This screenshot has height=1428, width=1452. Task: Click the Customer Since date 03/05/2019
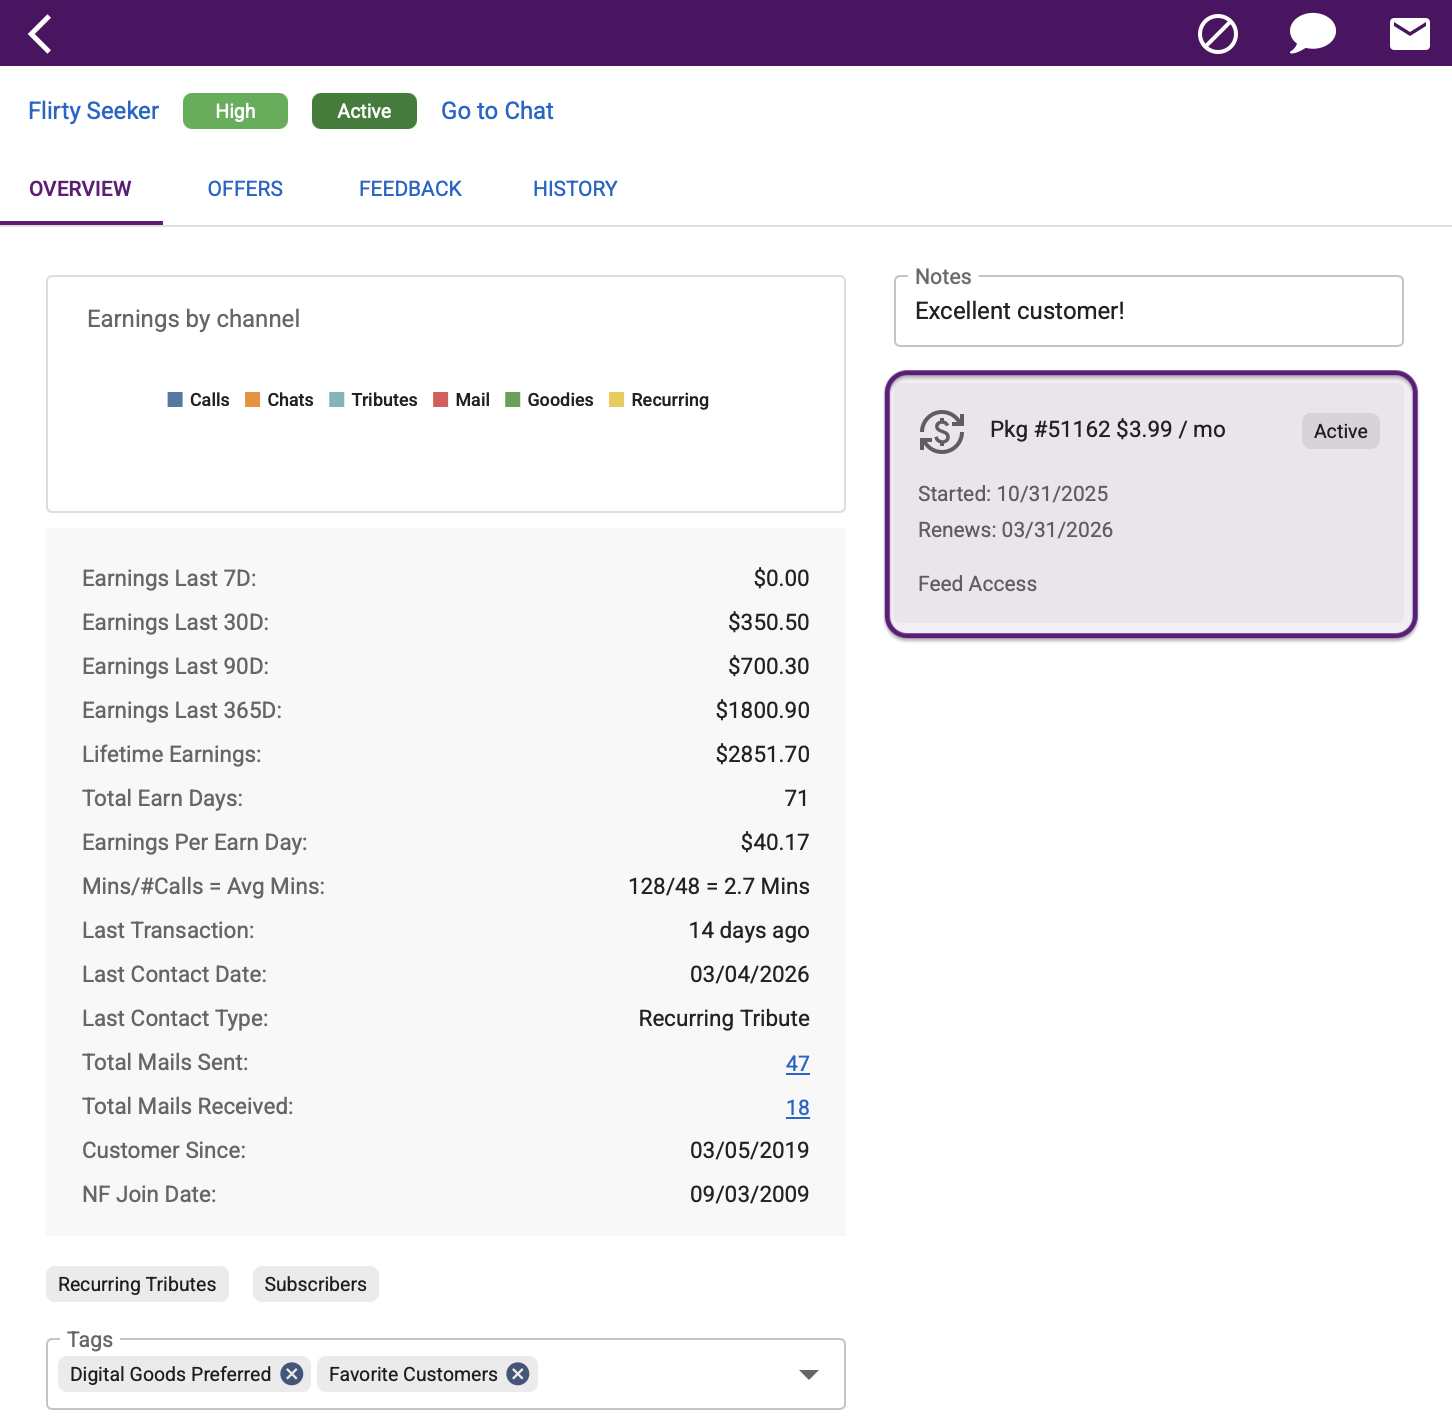coord(749,1150)
